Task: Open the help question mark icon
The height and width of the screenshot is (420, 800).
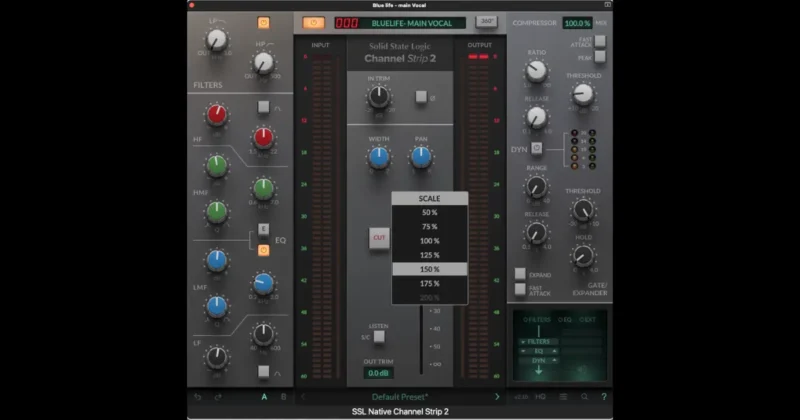Action: coord(604,397)
